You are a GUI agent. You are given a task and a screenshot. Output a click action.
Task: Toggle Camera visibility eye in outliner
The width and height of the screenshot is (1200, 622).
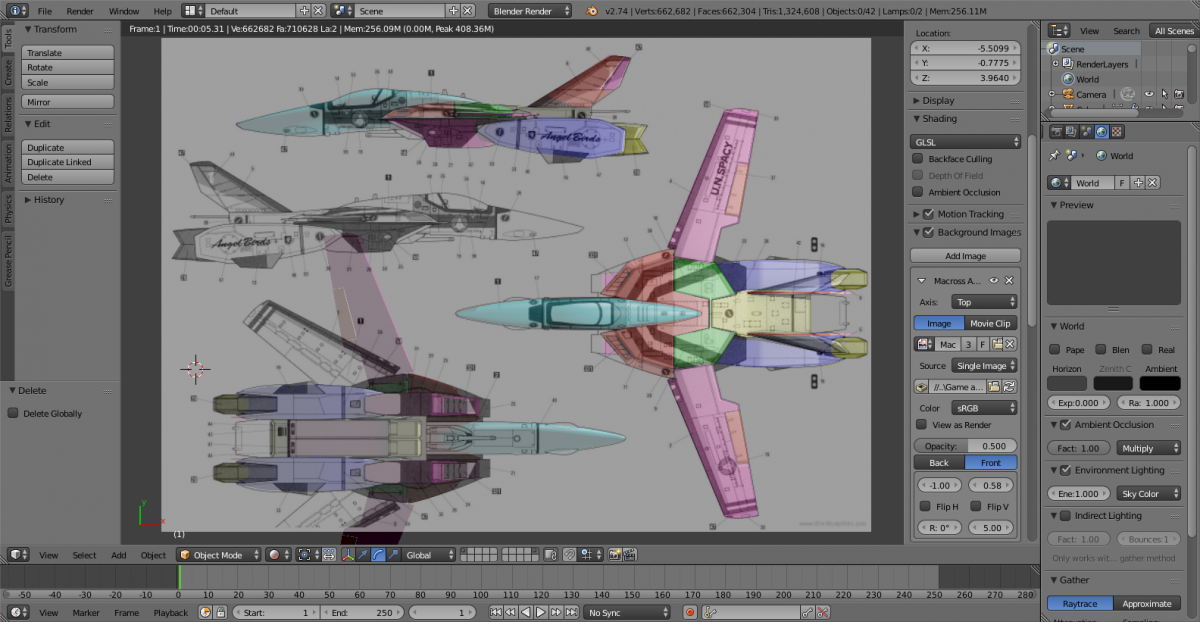click(1149, 94)
